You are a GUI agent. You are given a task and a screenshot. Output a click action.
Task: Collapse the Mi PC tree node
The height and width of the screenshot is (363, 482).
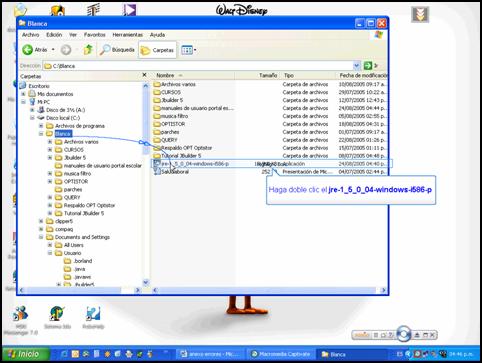tap(23, 102)
